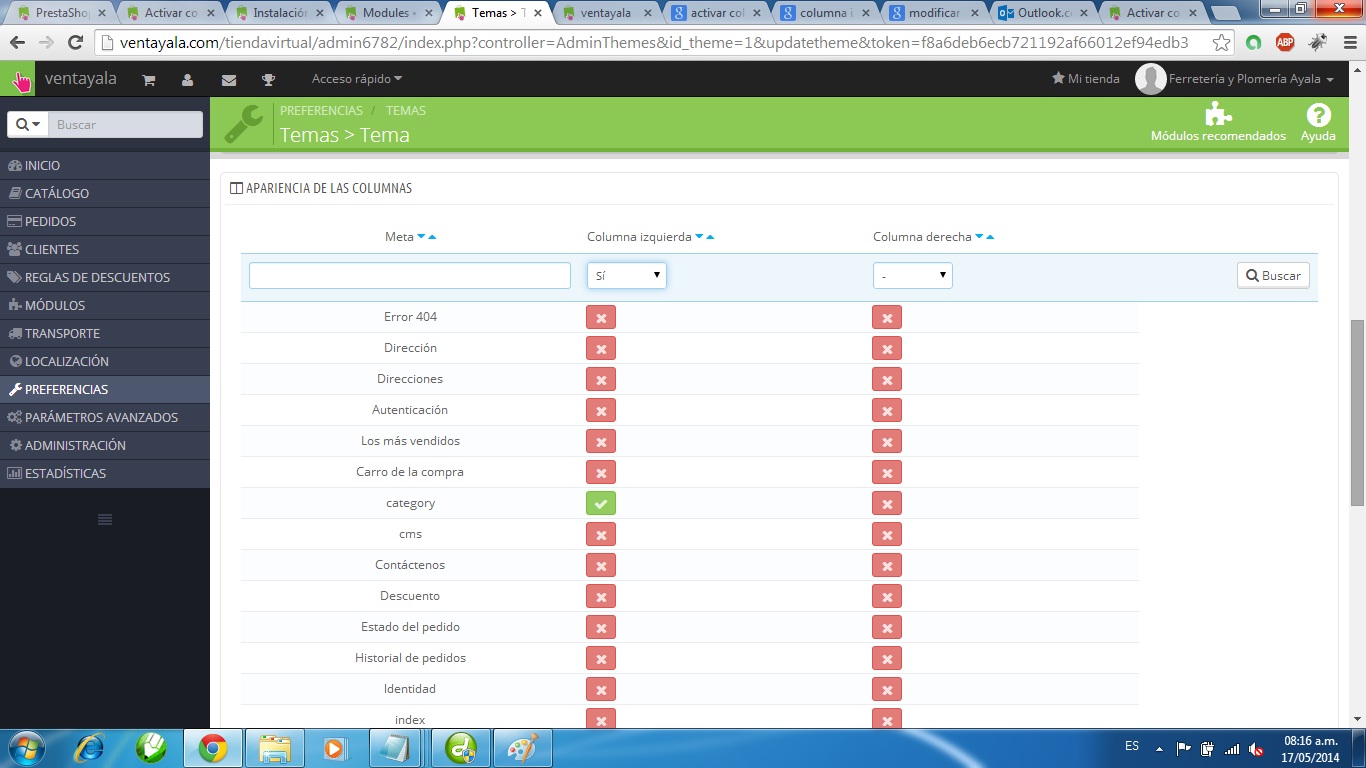Open Windows Start button
Viewport: 1366px width, 768px height.
coord(27,748)
